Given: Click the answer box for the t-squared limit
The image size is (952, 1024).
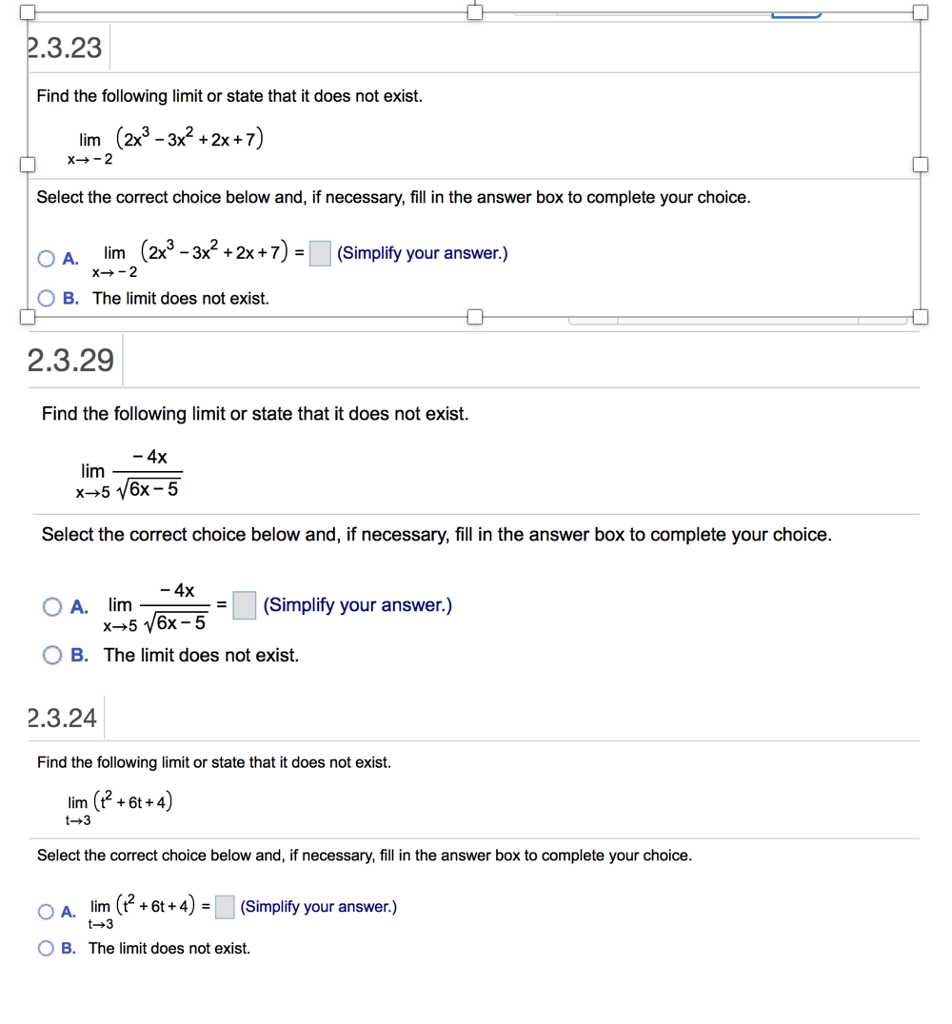Looking at the screenshot, I should coord(224,907).
